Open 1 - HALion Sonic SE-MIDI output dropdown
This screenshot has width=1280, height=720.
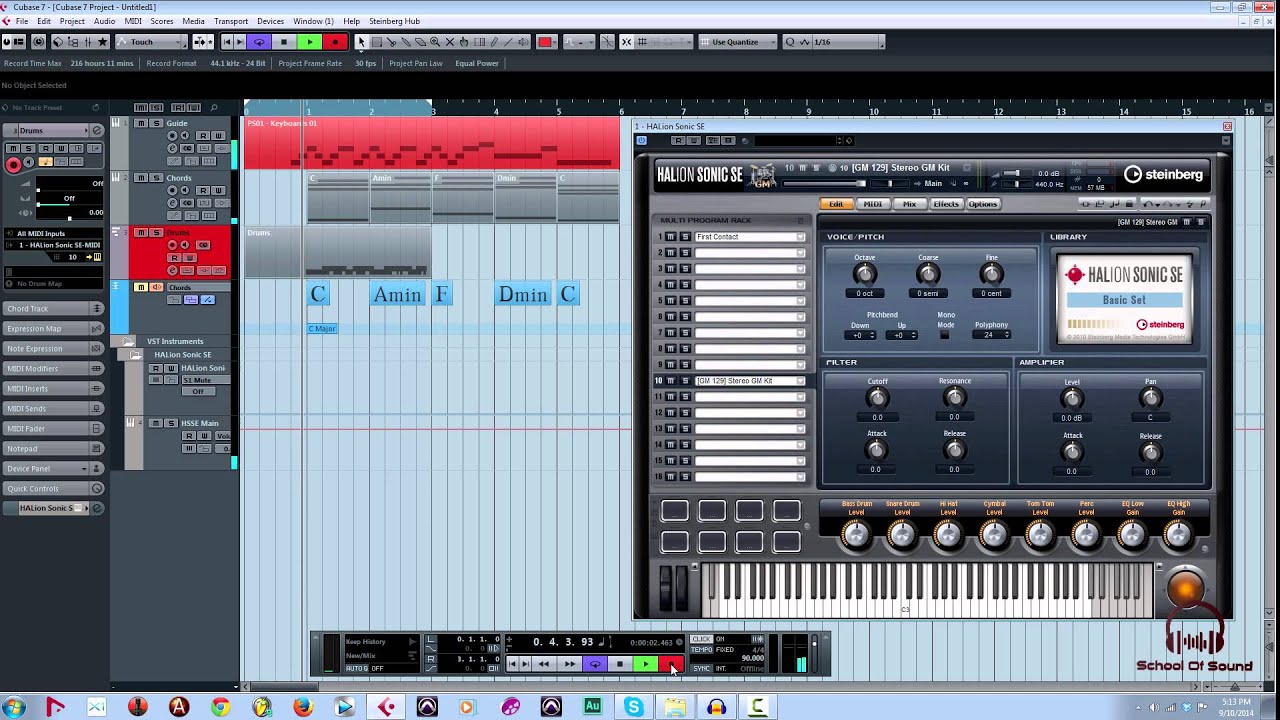pos(53,245)
